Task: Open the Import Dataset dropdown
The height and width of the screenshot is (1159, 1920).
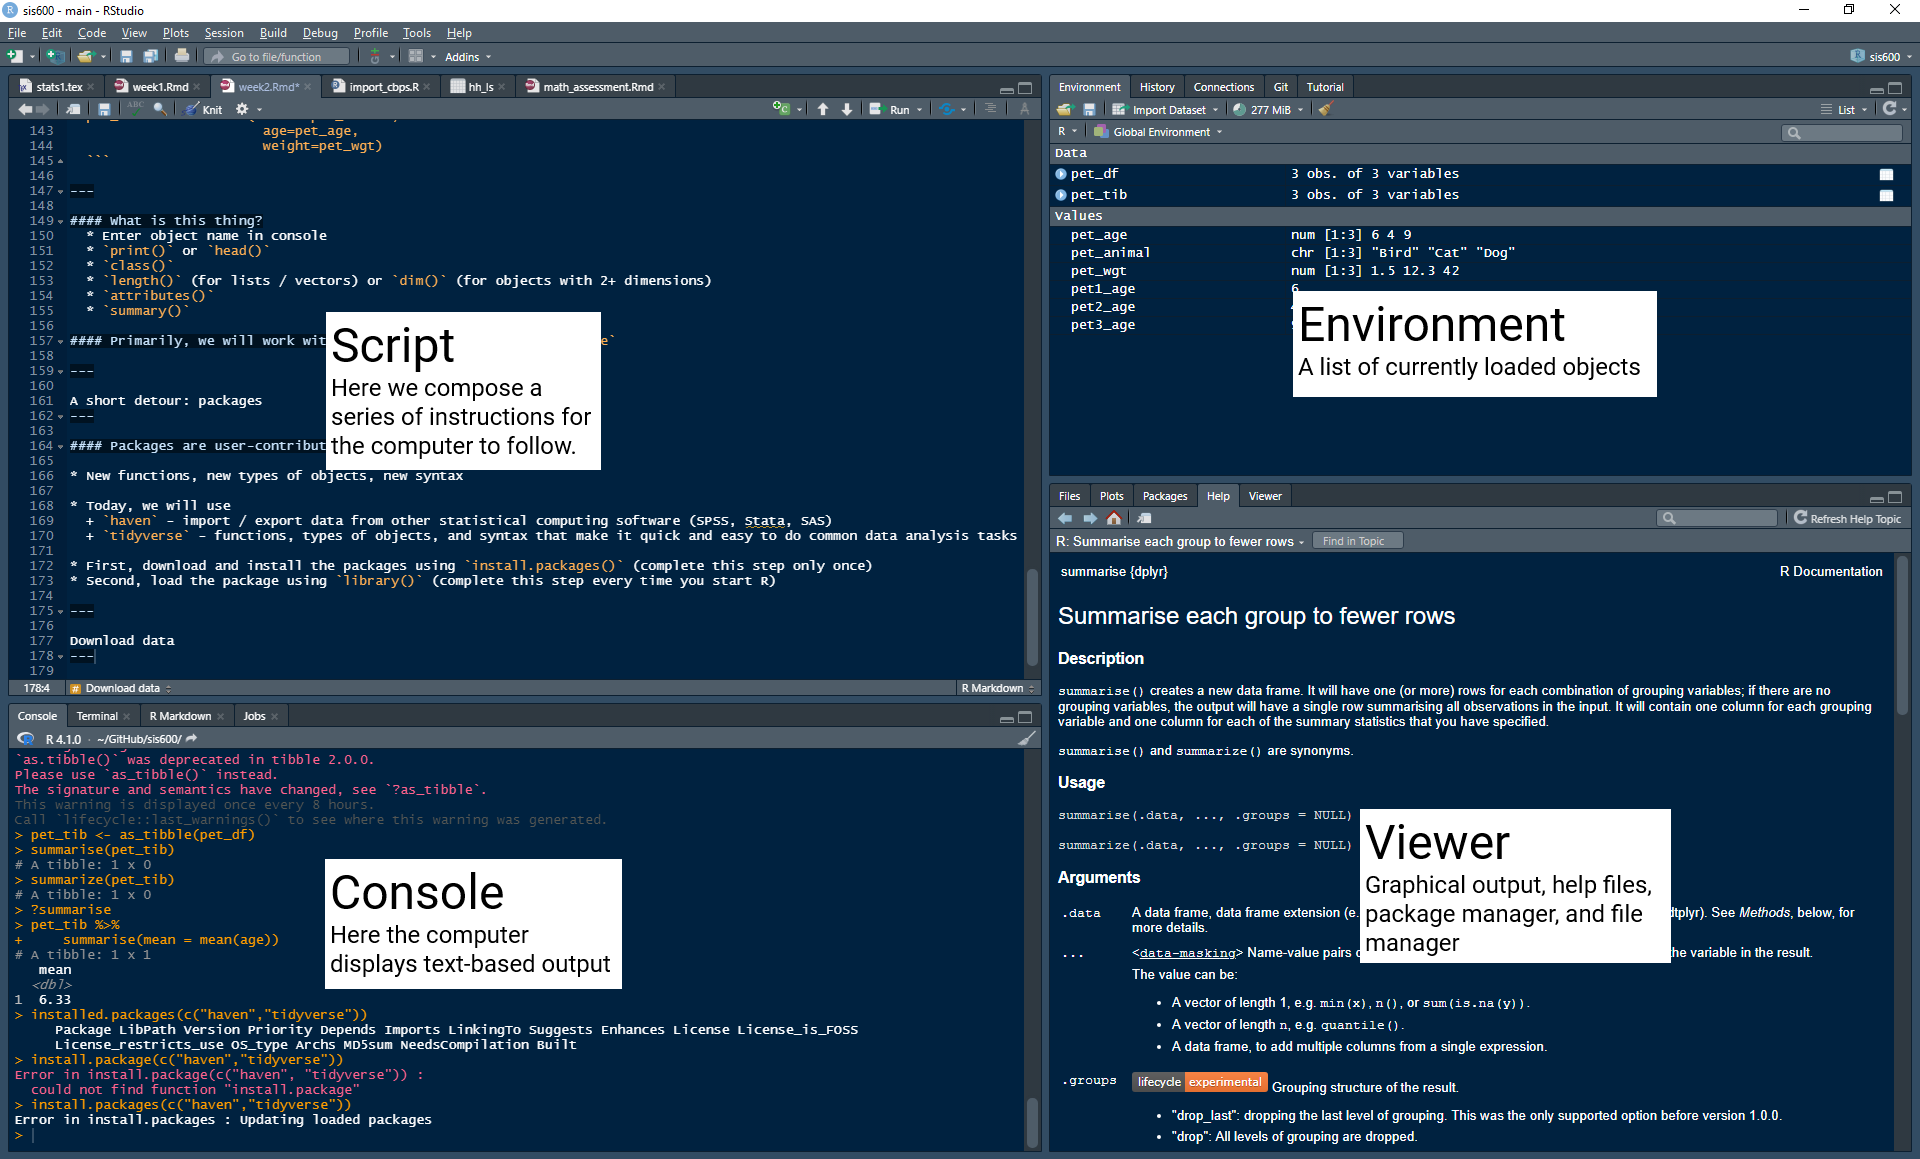Action: [x=1166, y=110]
